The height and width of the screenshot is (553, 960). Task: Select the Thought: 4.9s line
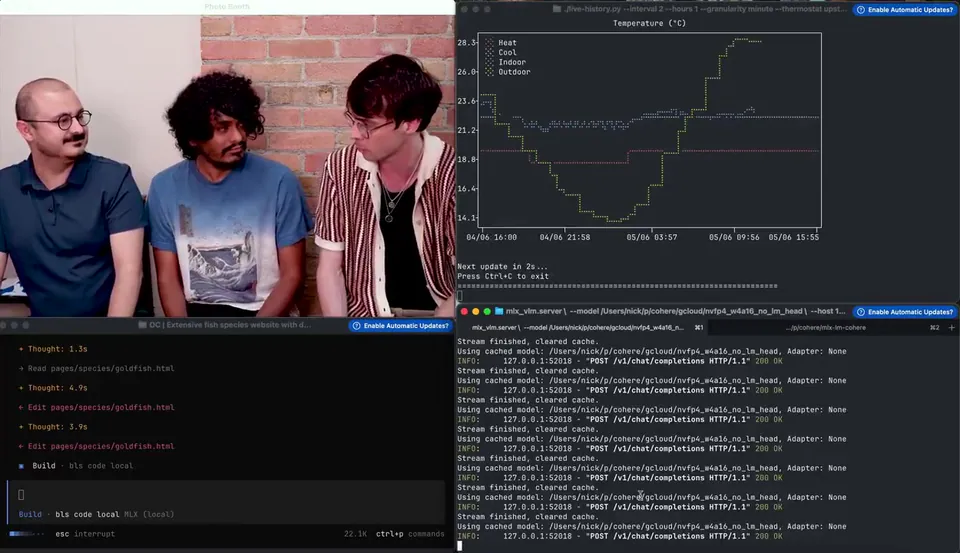[53, 388]
